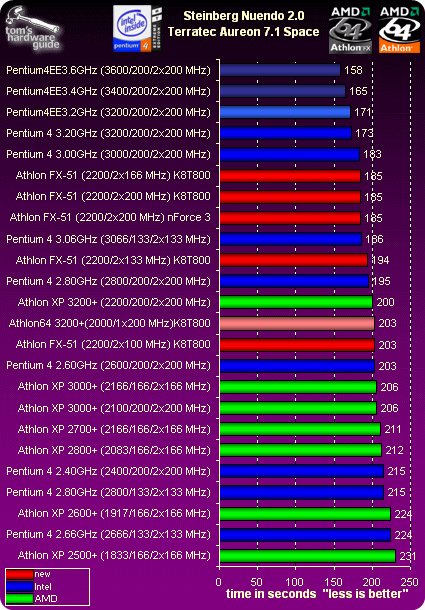Click the pink Athlon64 3200+ bar
Image resolution: width=425 pixels, height=610 pixels.
pos(297,324)
